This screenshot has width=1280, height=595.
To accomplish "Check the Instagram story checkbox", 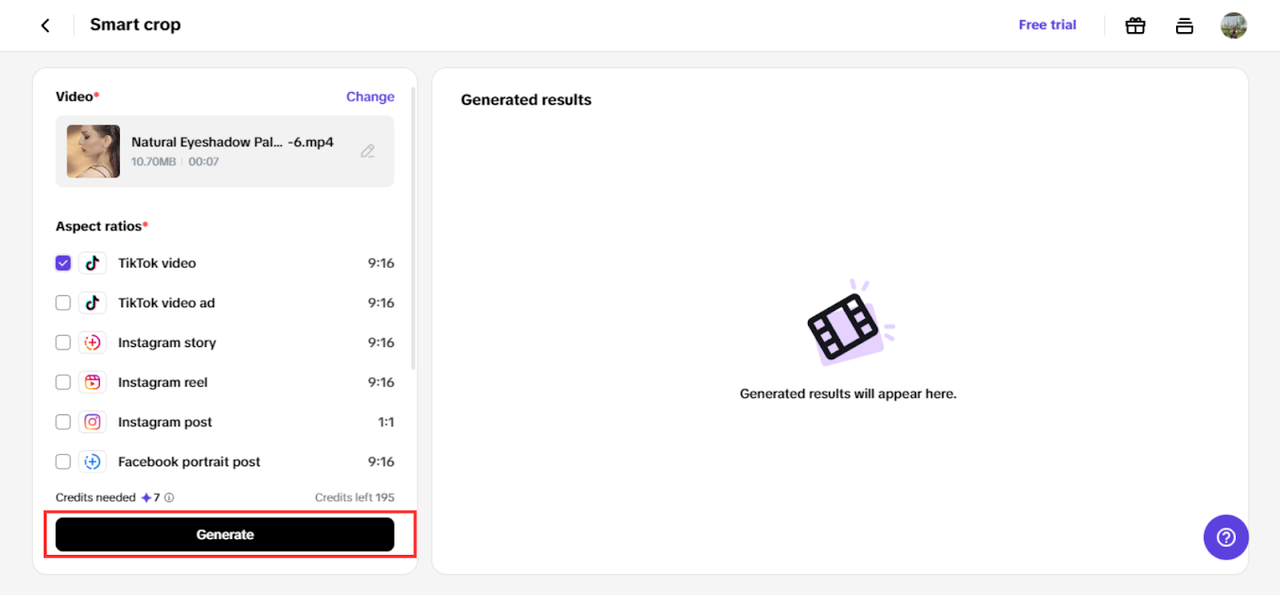I will (63, 343).
